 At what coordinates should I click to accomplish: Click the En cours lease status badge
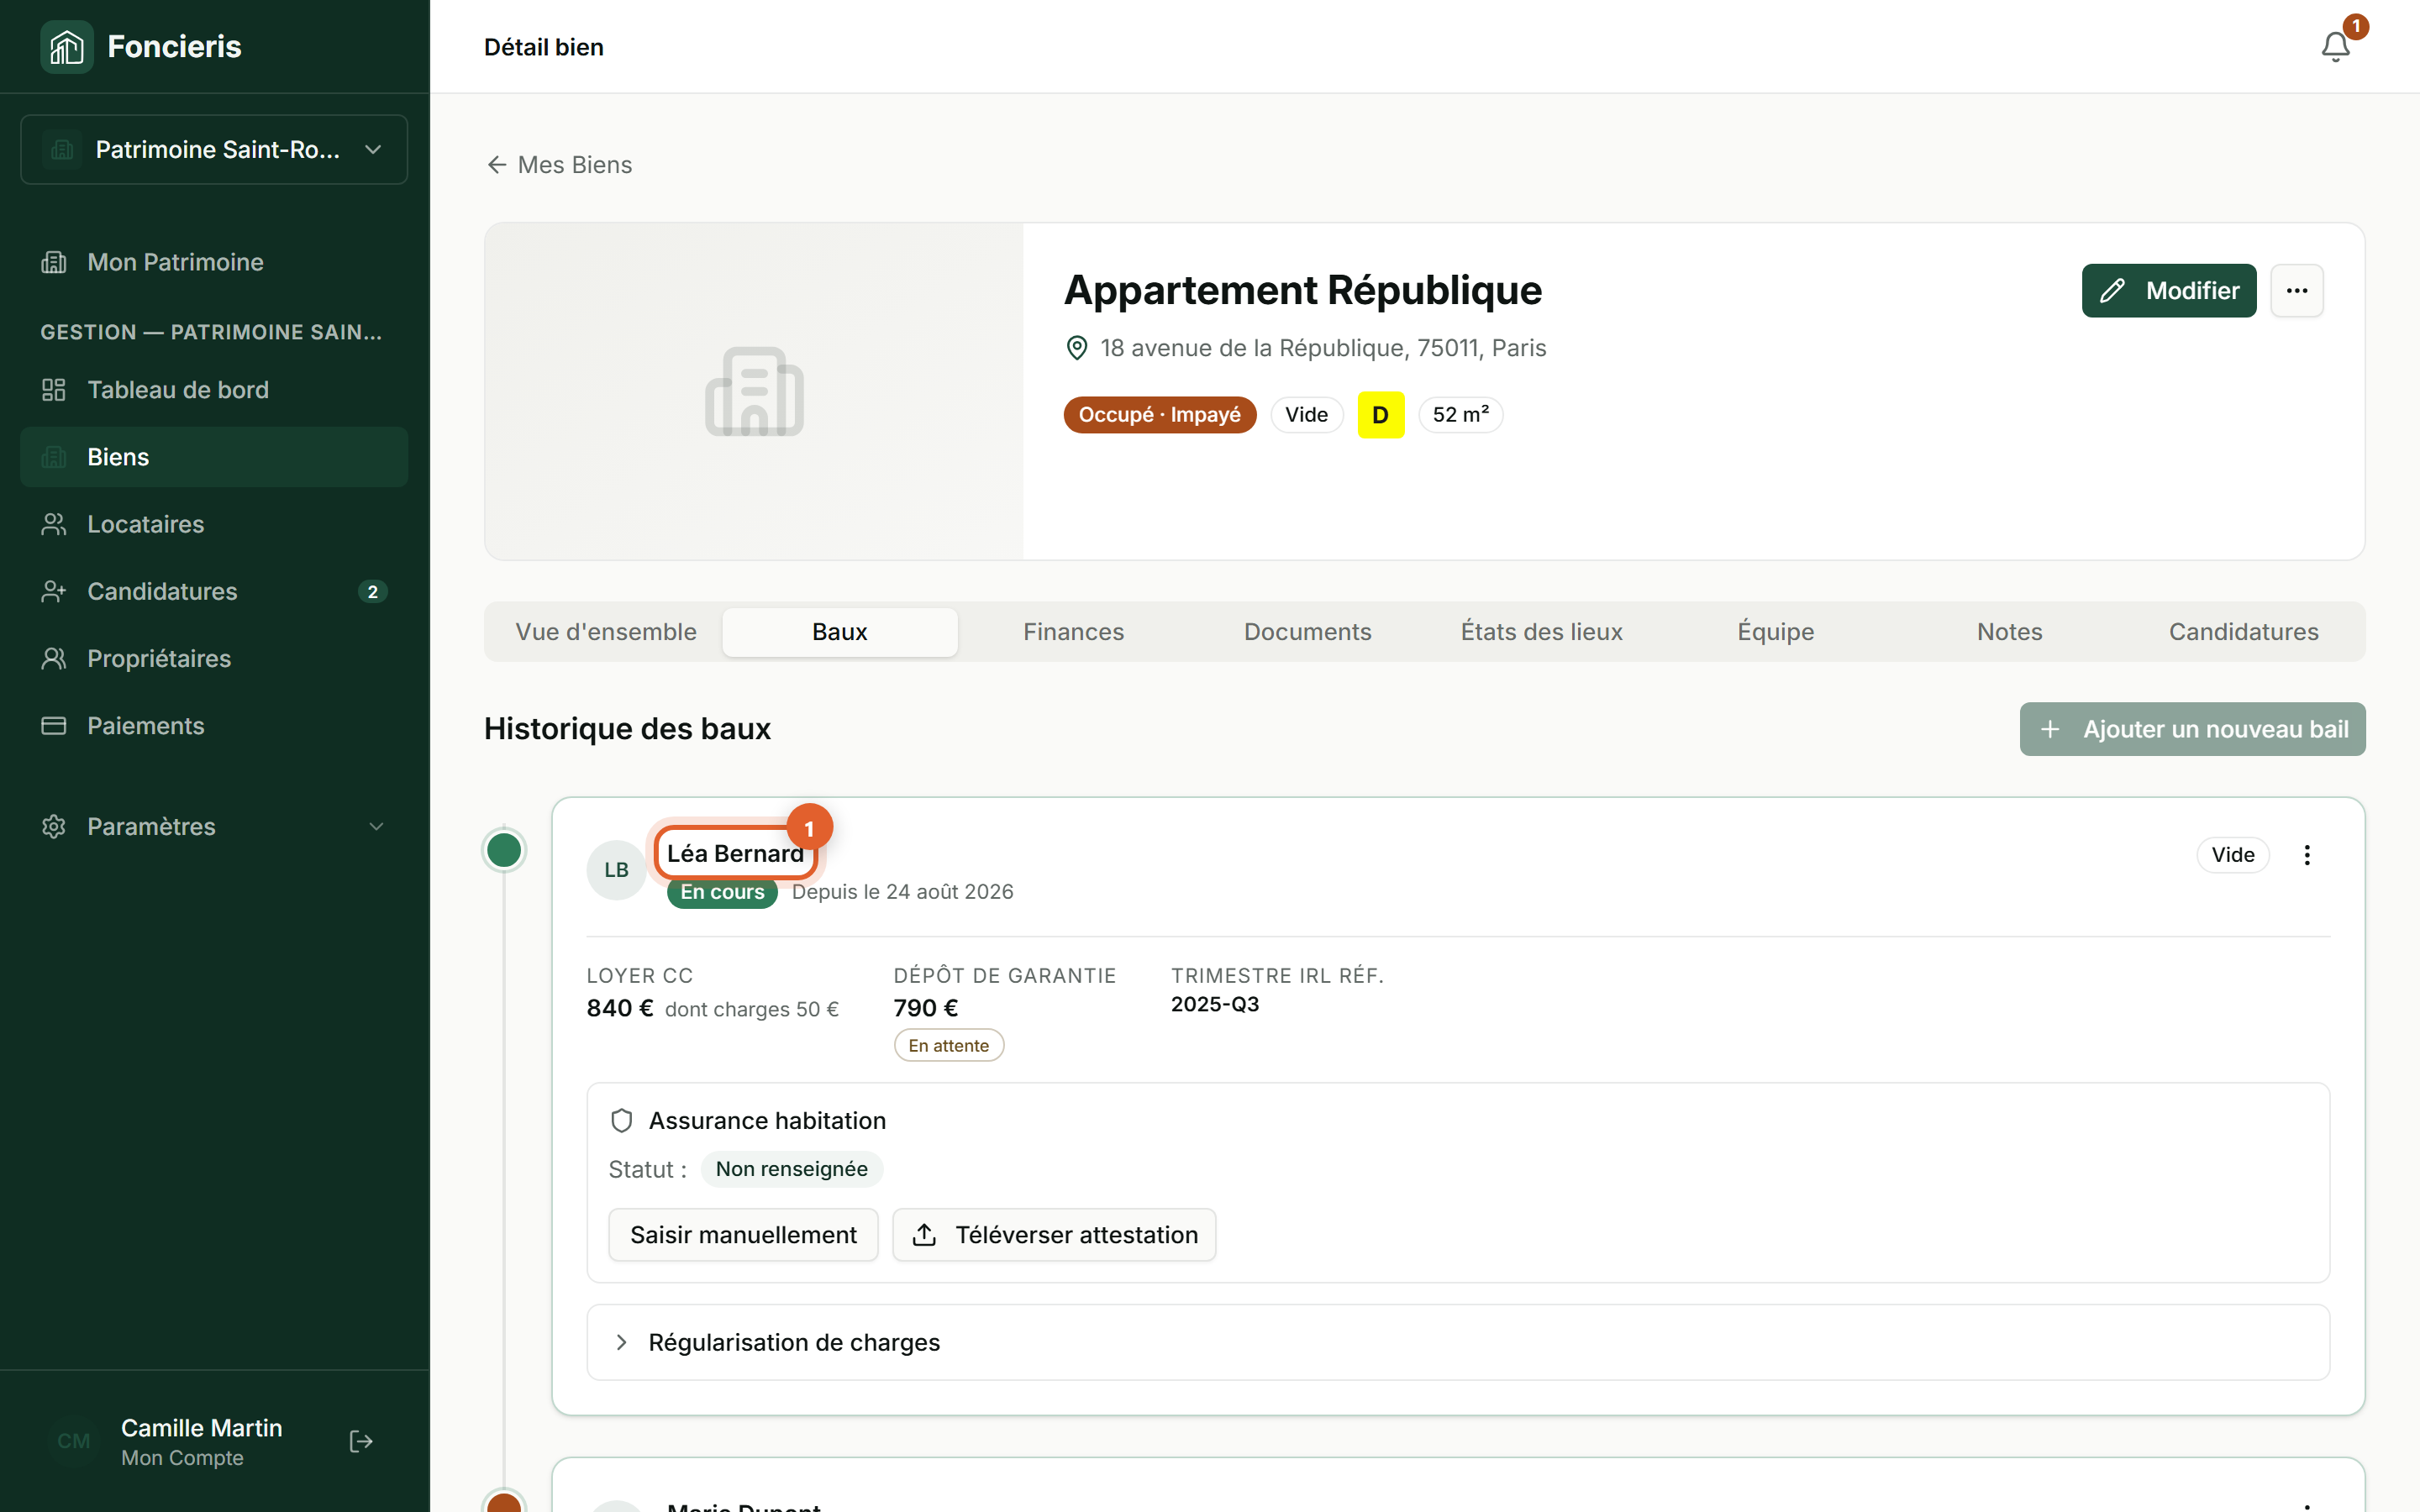[x=722, y=892]
